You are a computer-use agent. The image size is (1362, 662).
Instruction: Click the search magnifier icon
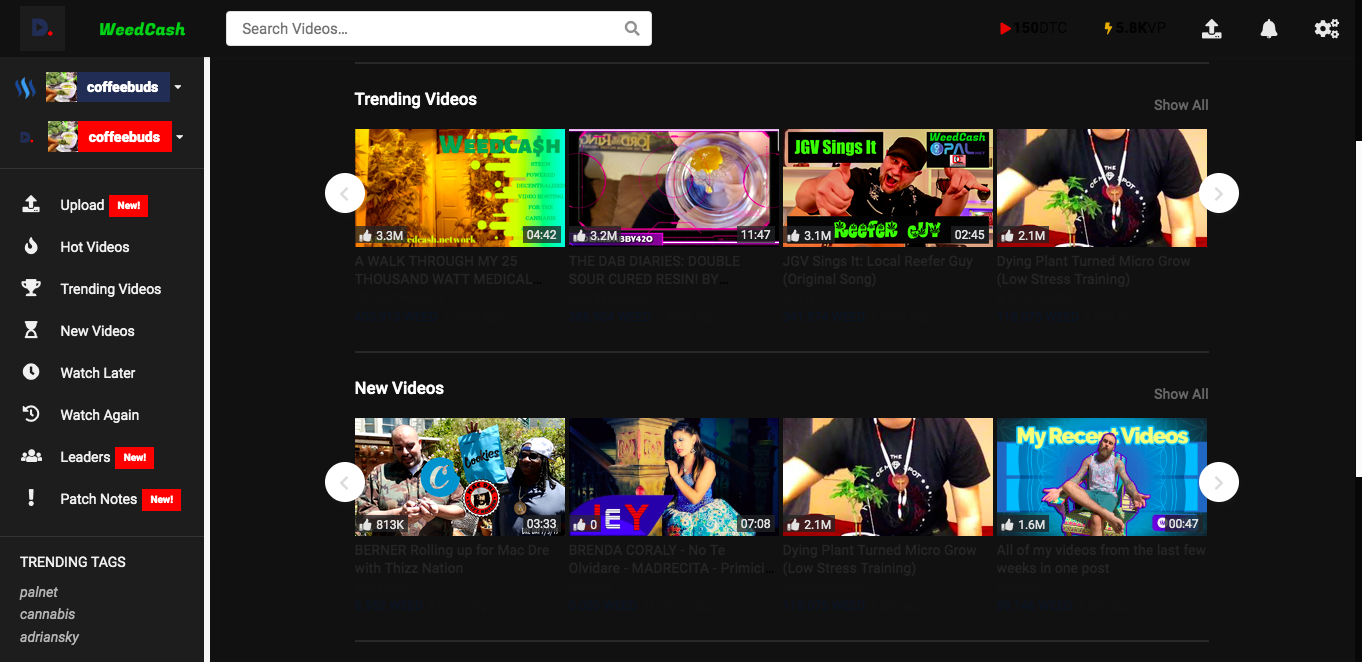(632, 29)
